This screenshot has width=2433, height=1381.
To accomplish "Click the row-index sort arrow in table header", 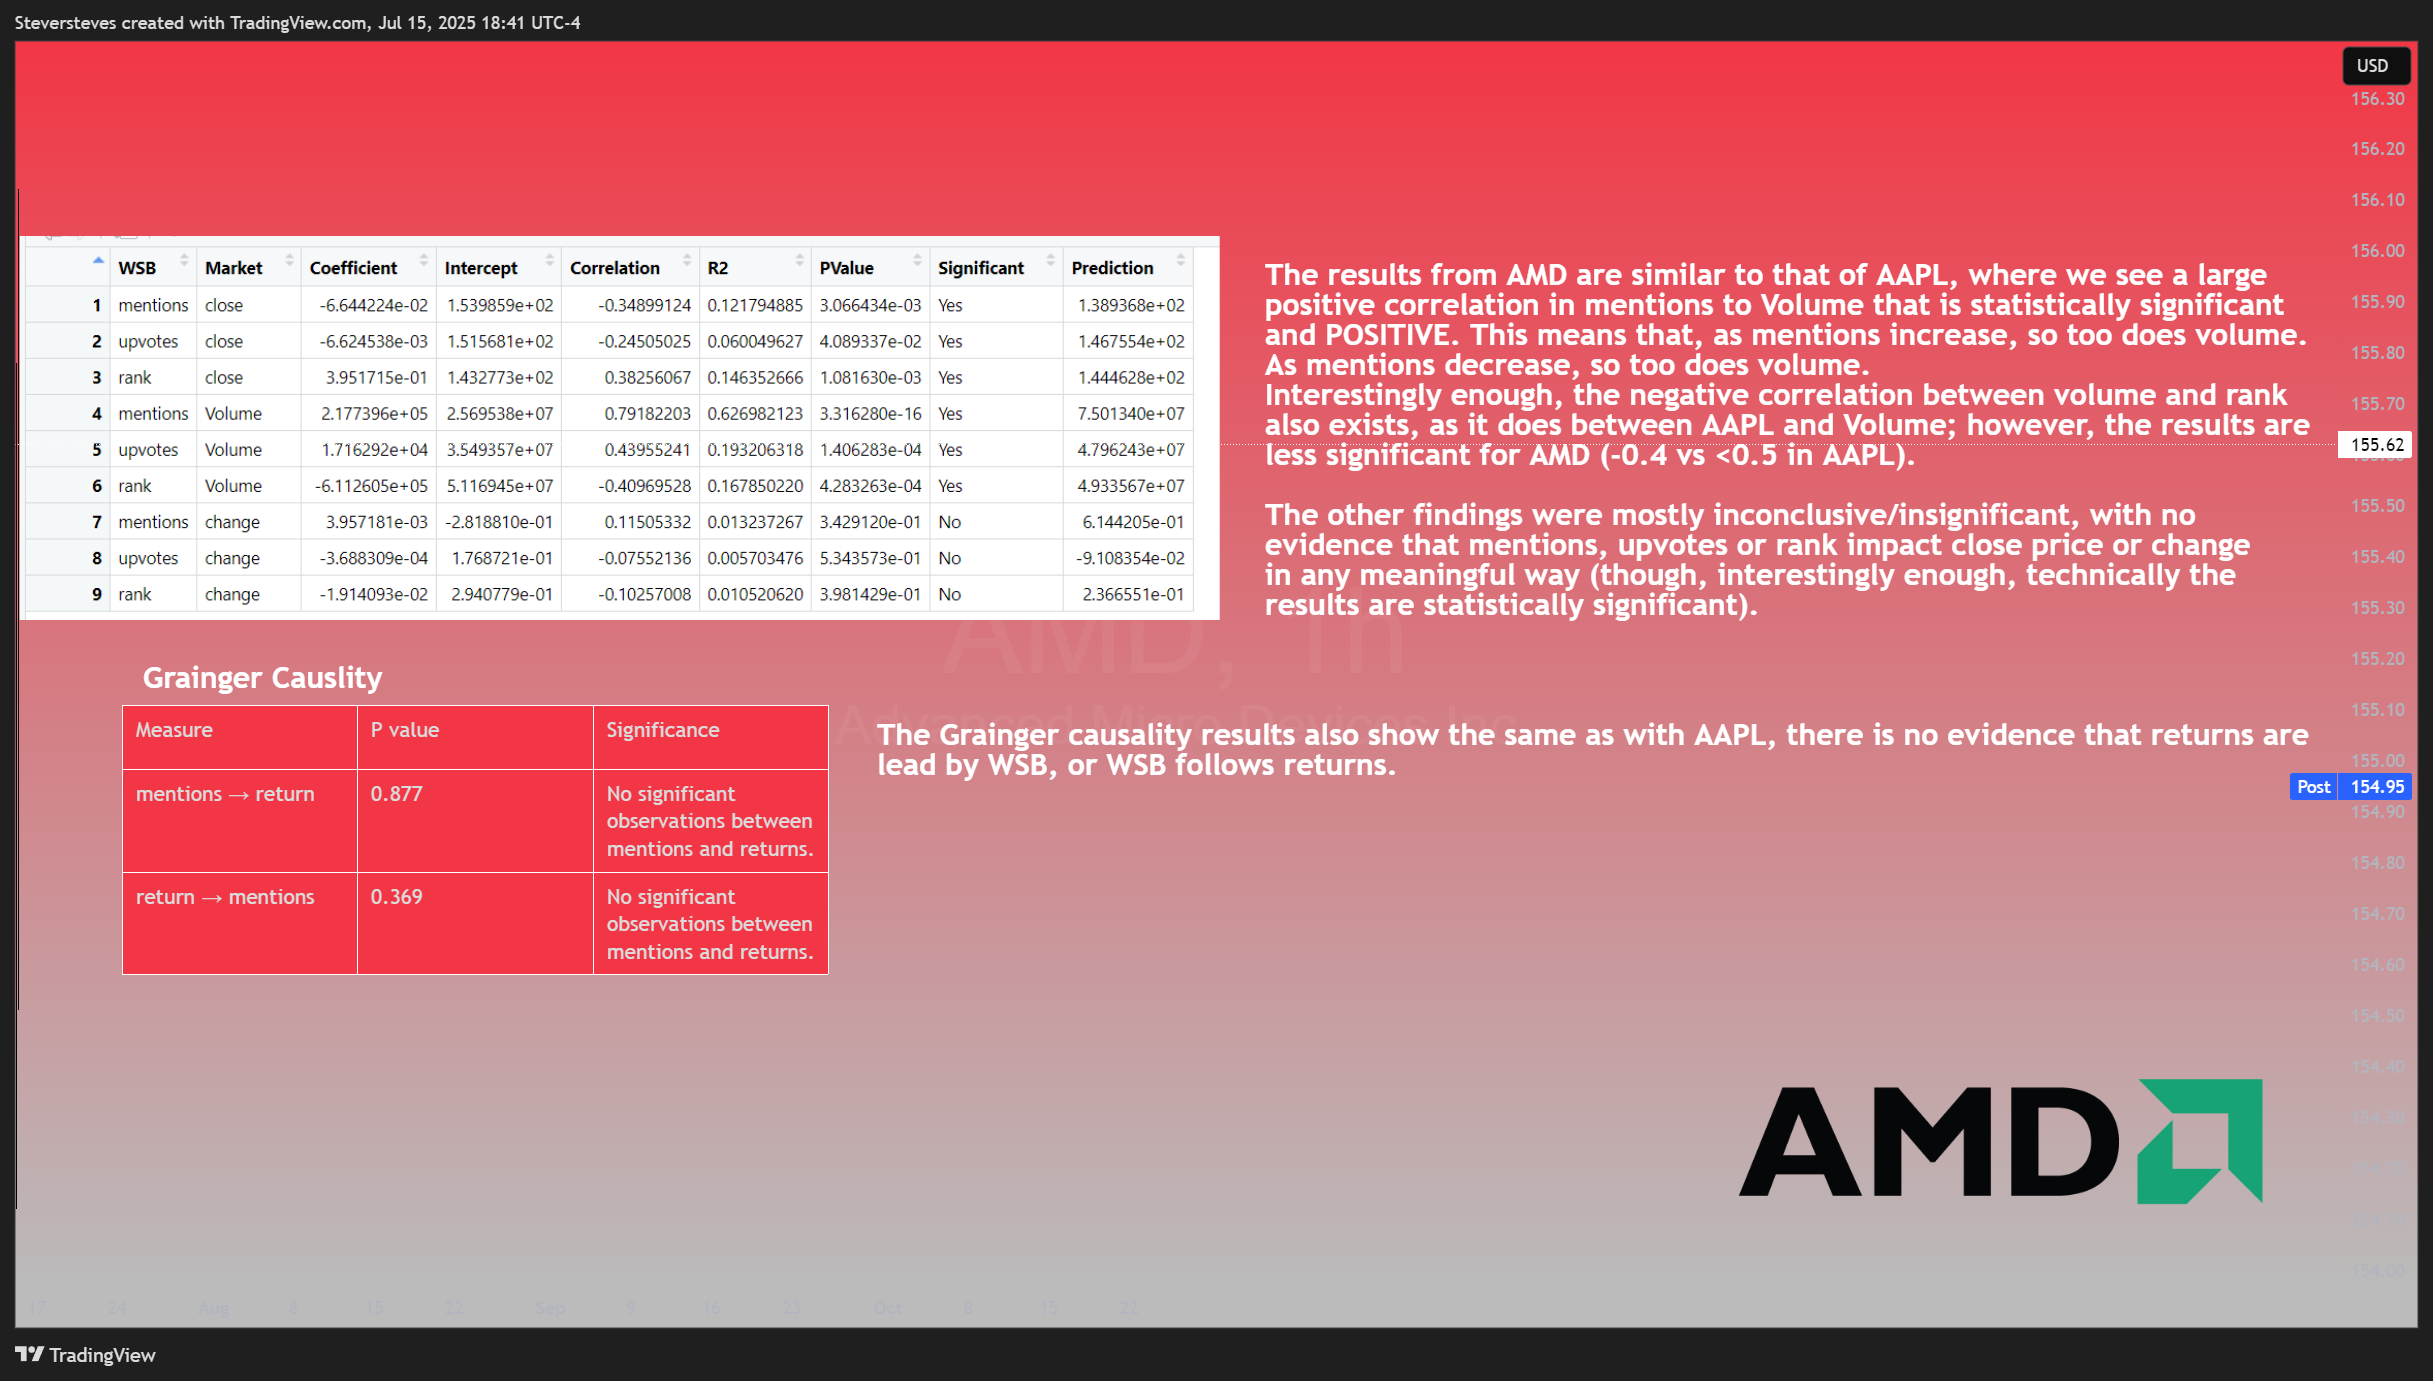I will 97,261.
